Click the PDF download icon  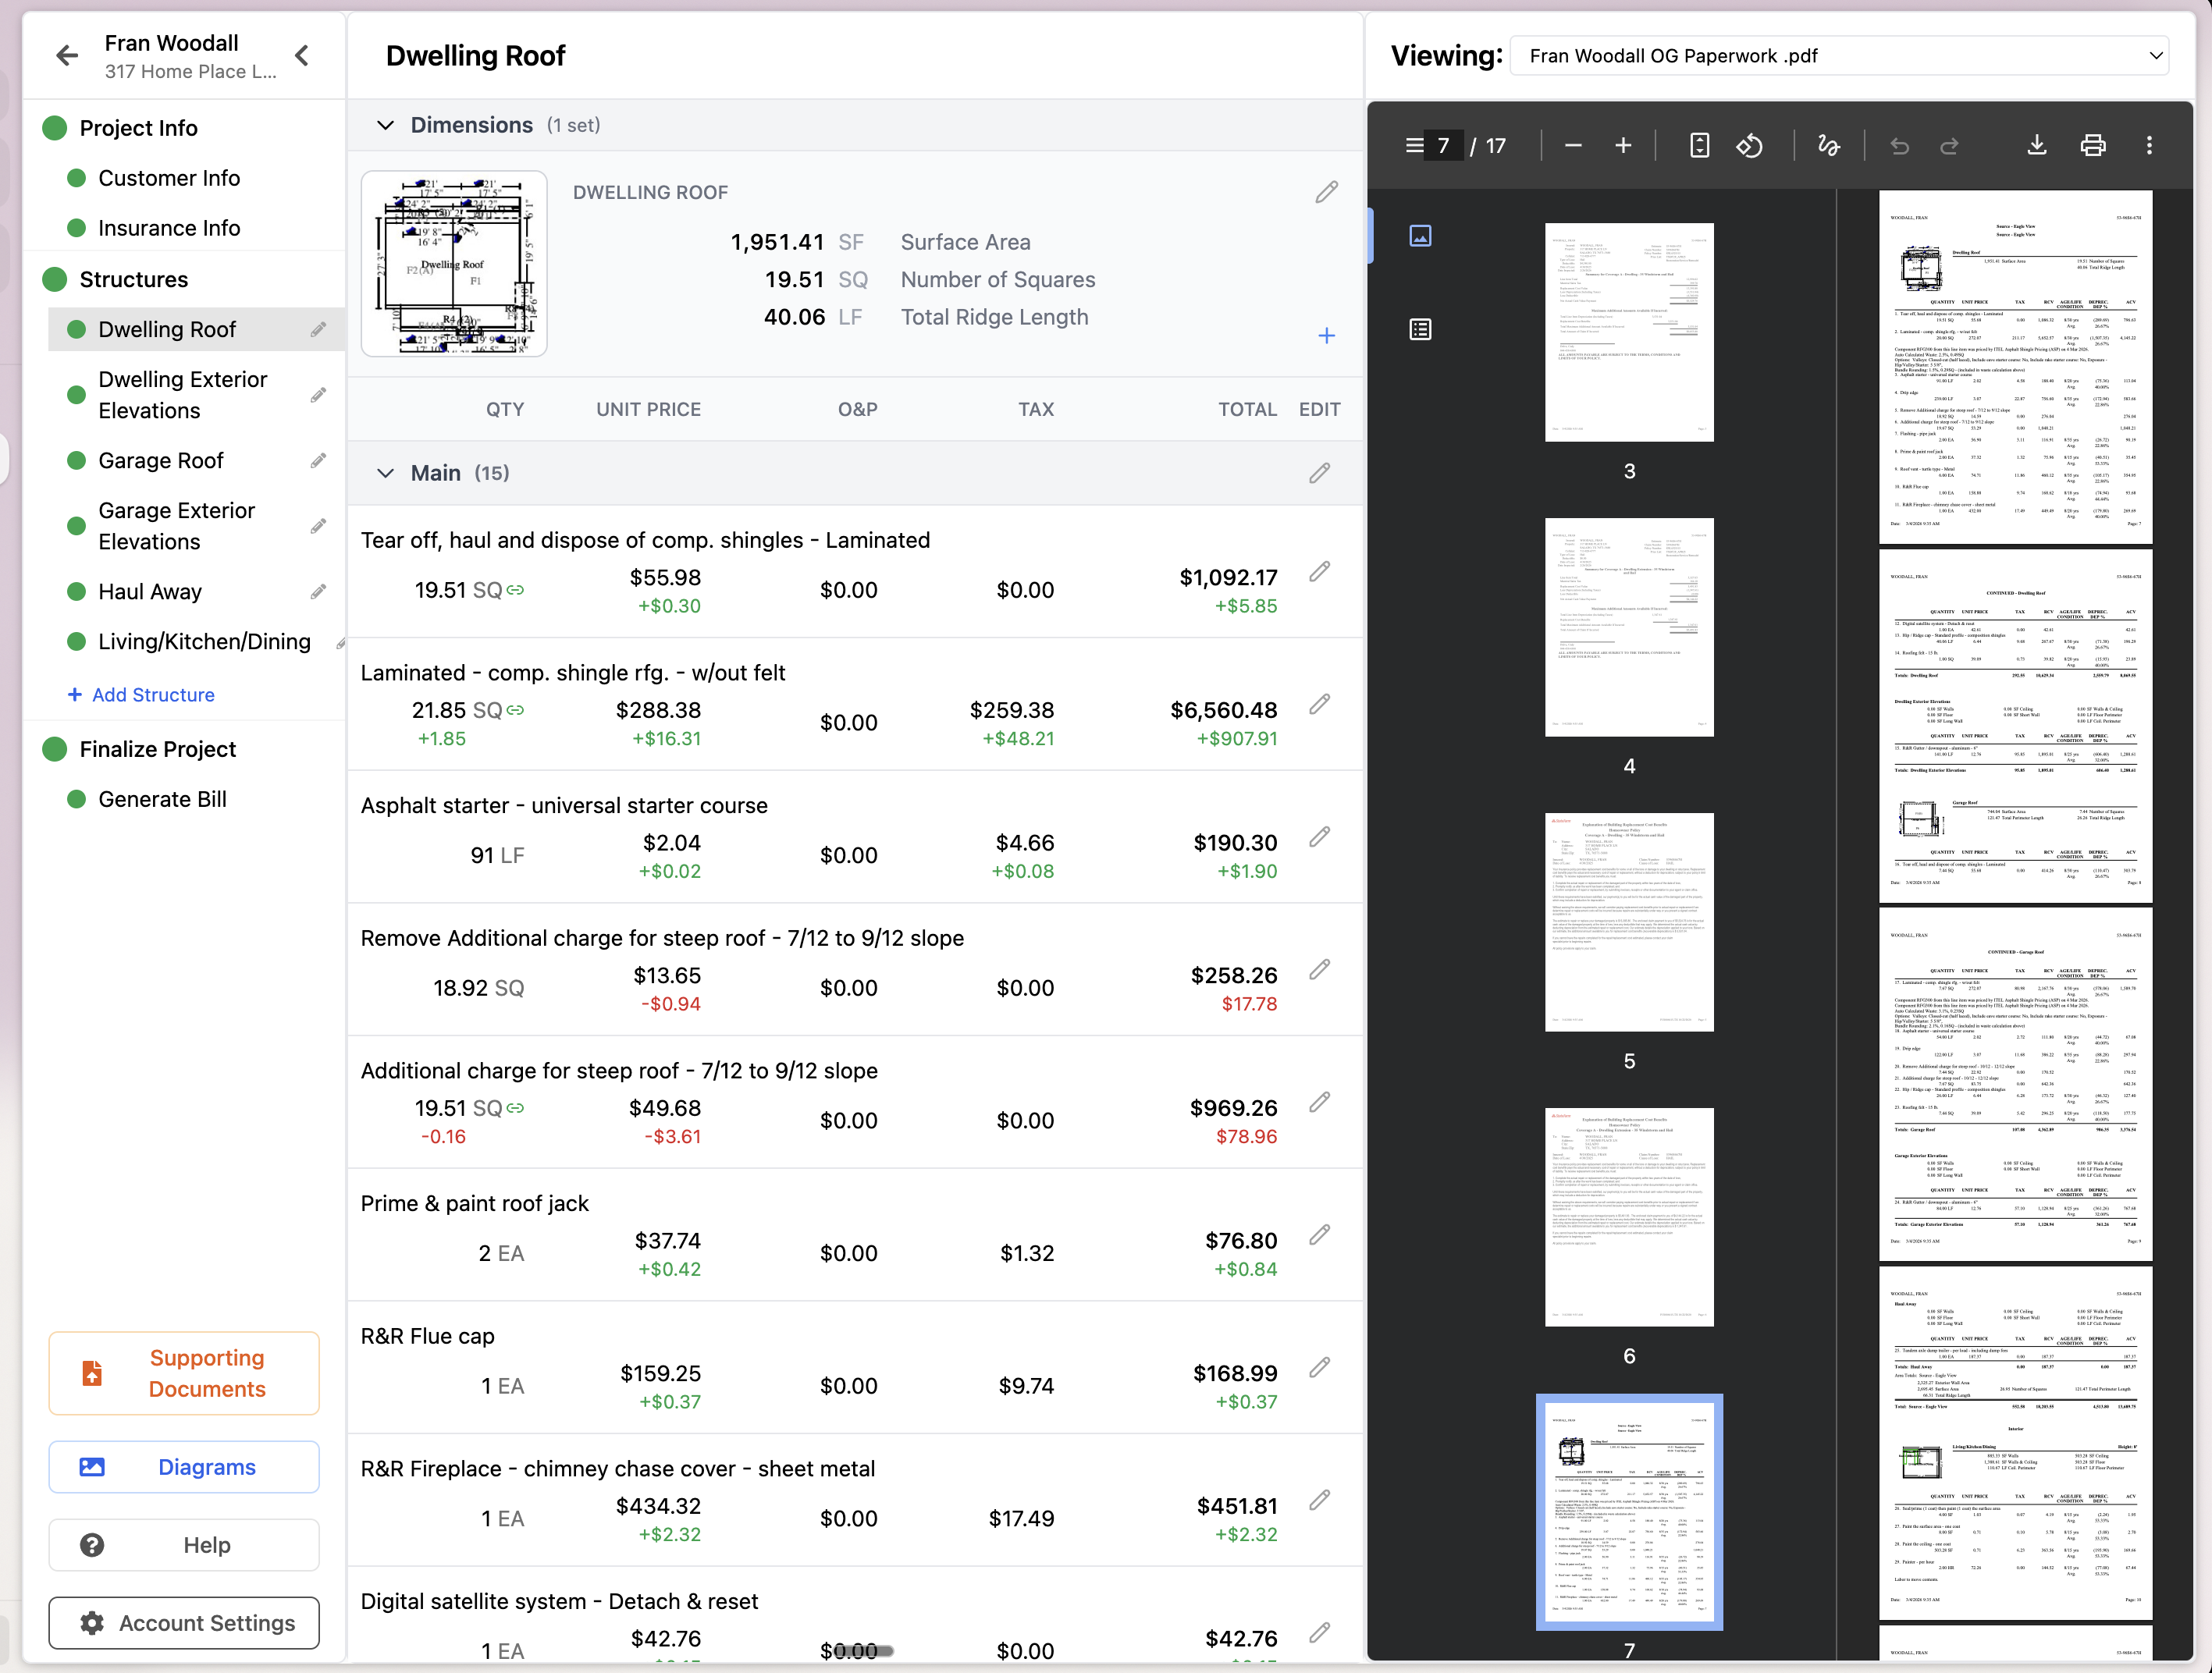point(2036,146)
